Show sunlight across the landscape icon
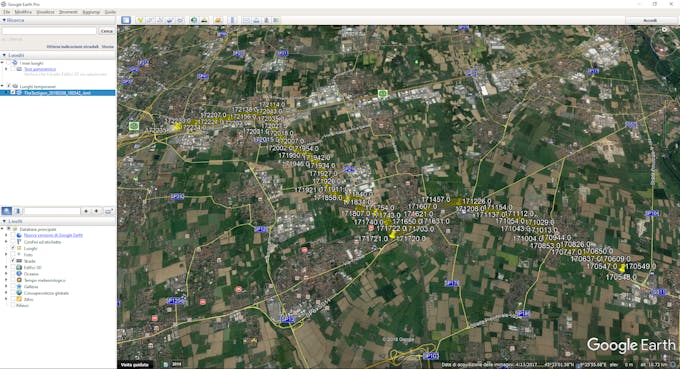Image resolution: width=680 pixels, height=369 pixels. click(204, 20)
